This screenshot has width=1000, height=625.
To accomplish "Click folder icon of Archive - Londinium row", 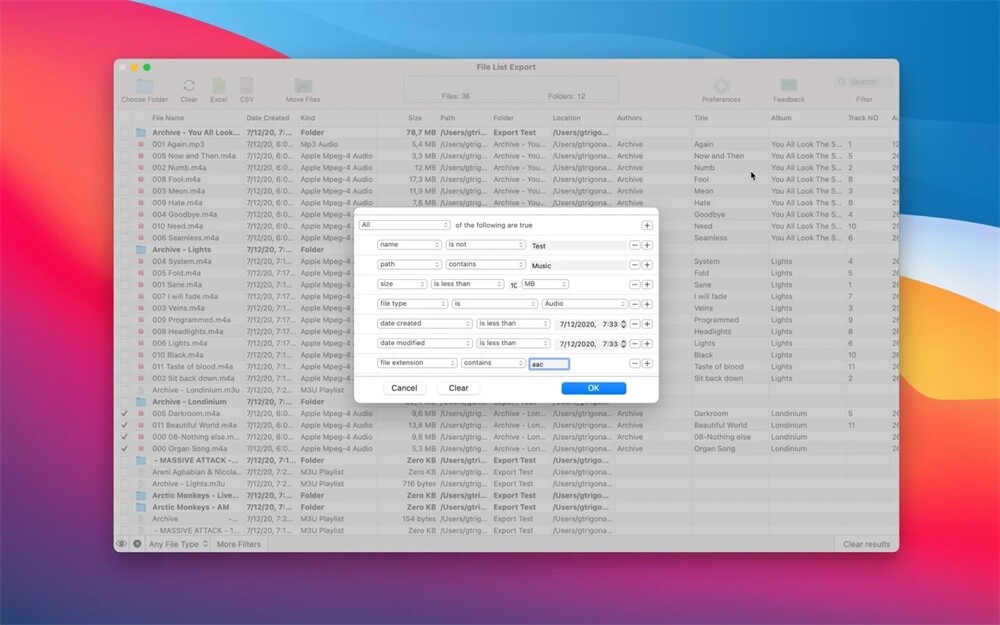I will tap(141, 402).
